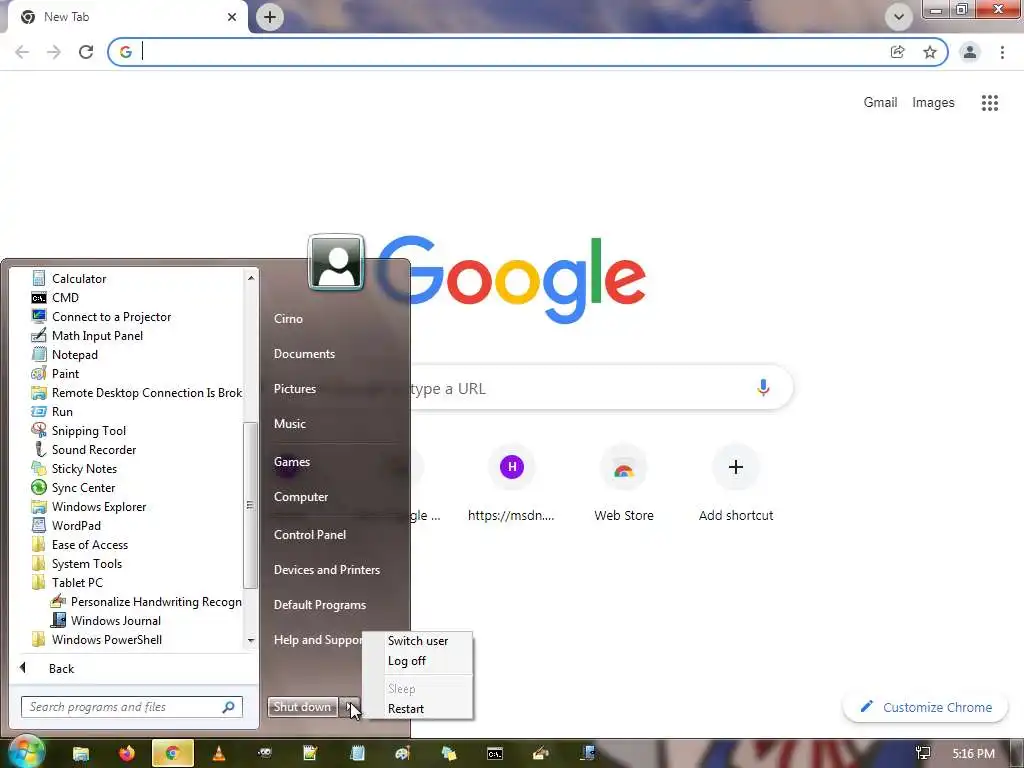The image size is (1024, 768).
Task: Open Control Panel
Action: 310,535
